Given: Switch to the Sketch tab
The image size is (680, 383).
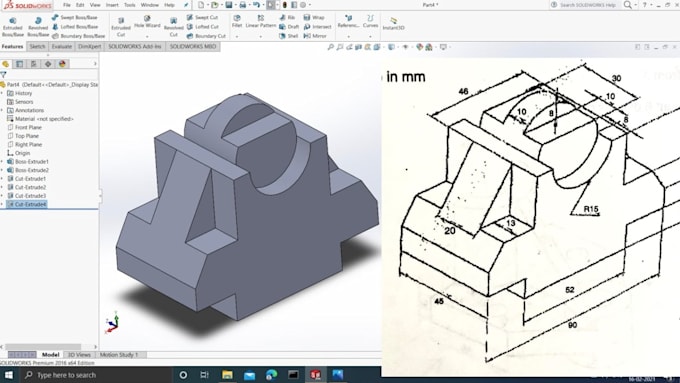Looking at the screenshot, I should 37,46.
